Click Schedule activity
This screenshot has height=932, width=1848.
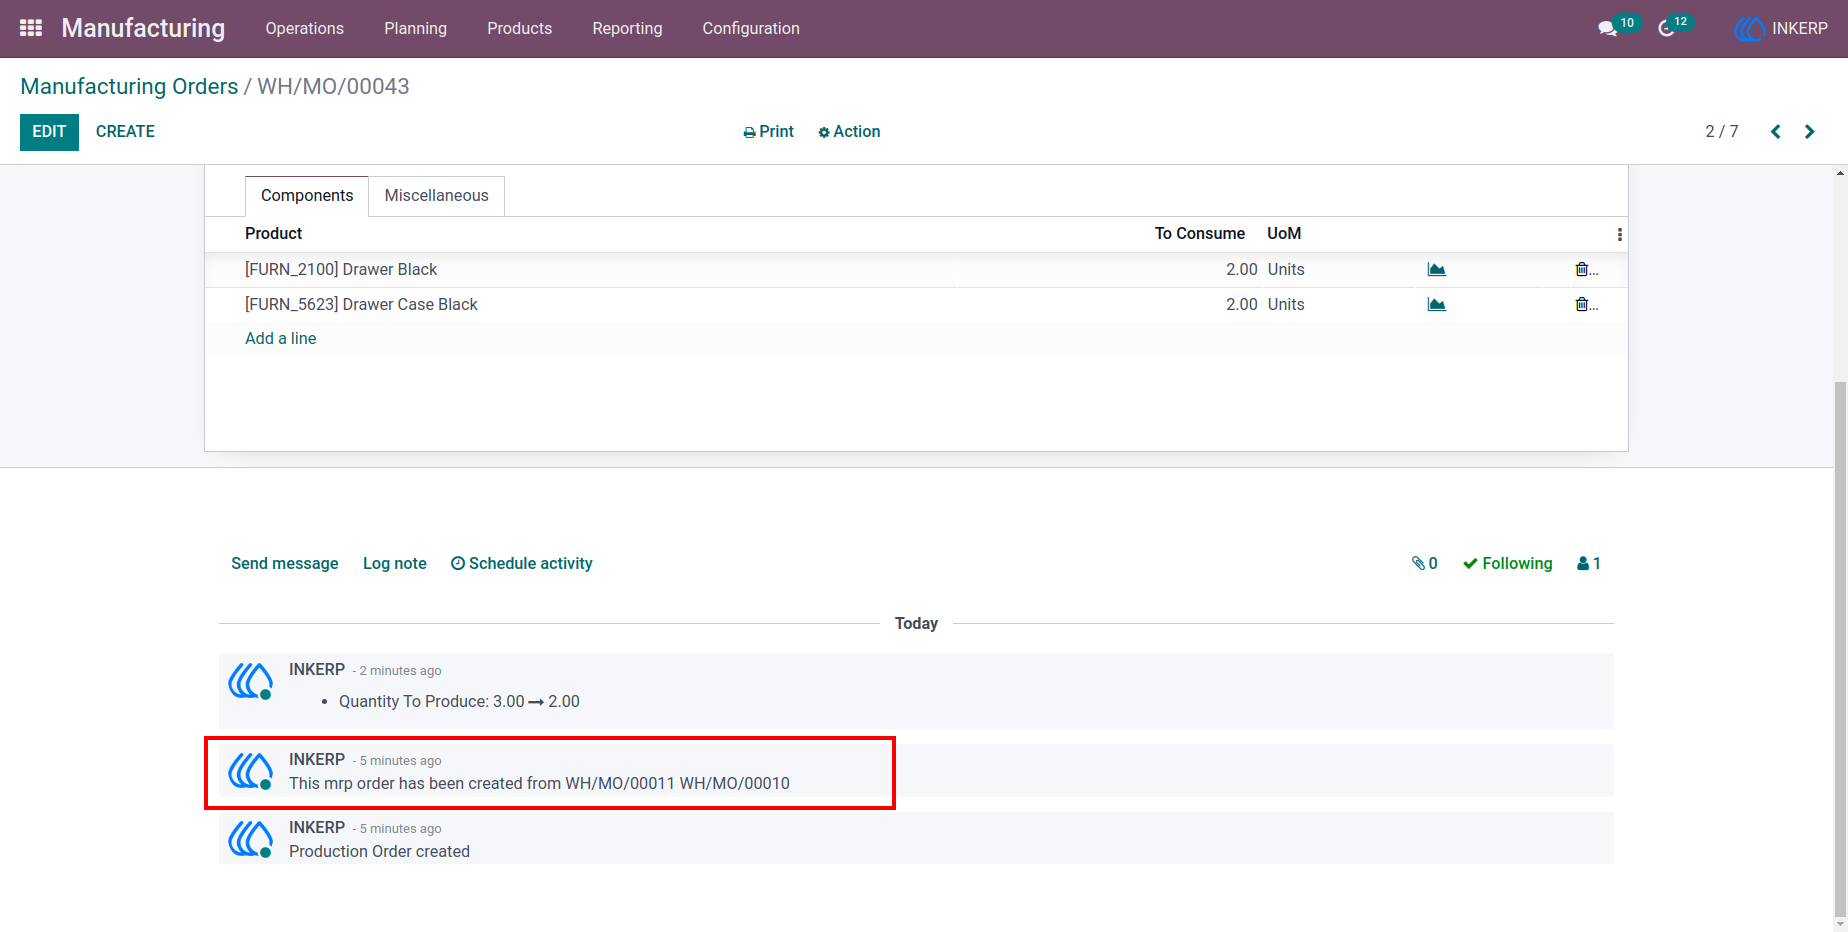pos(521,563)
